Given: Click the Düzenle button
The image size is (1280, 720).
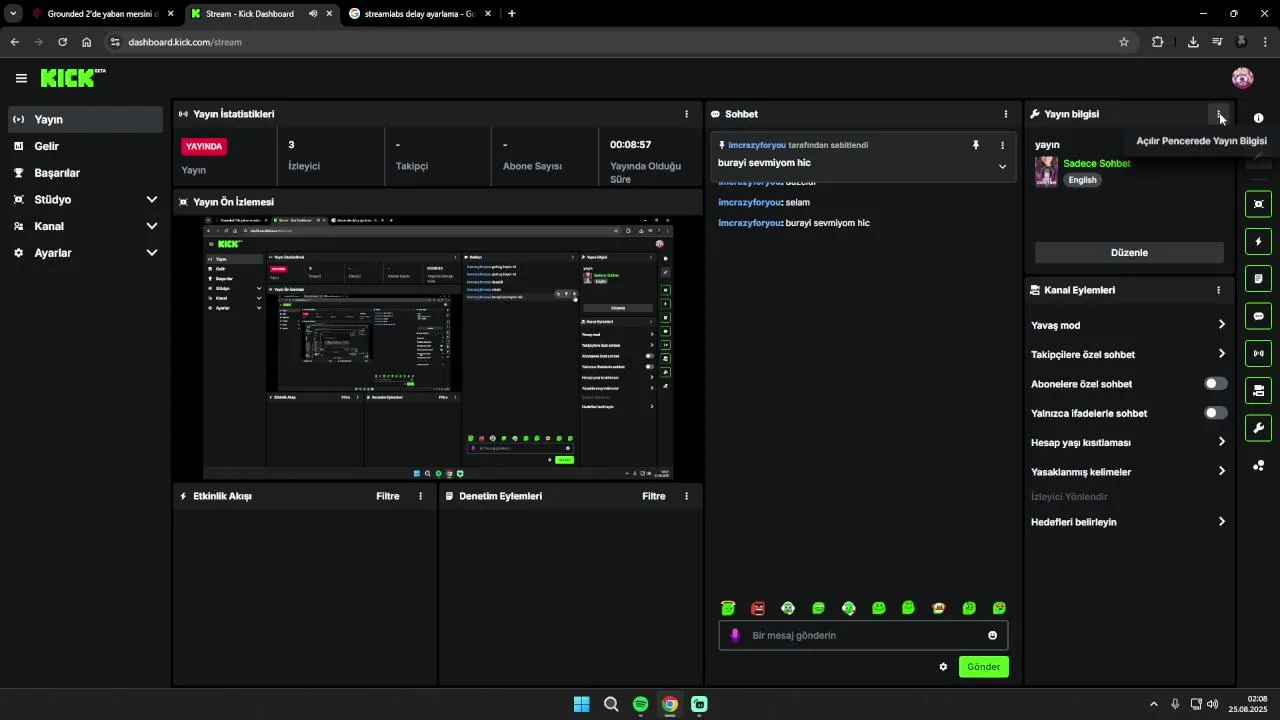Looking at the screenshot, I should pyautogui.click(x=1129, y=253).
